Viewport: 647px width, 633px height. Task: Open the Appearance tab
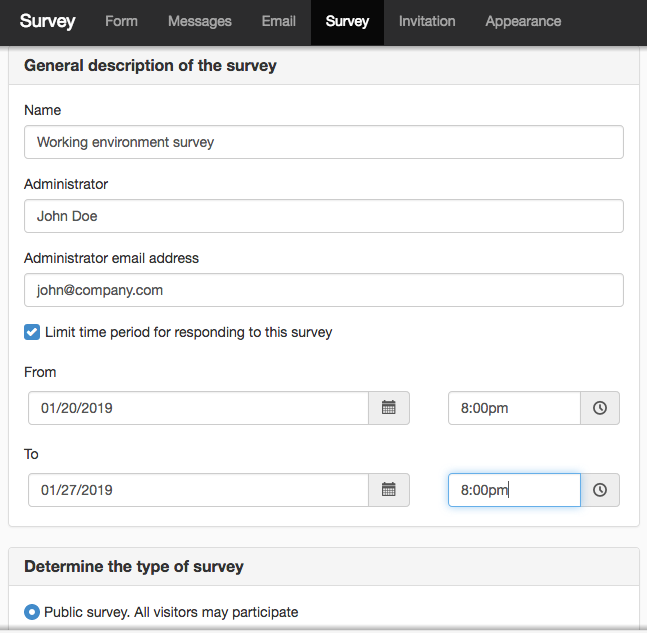point(523,21)
